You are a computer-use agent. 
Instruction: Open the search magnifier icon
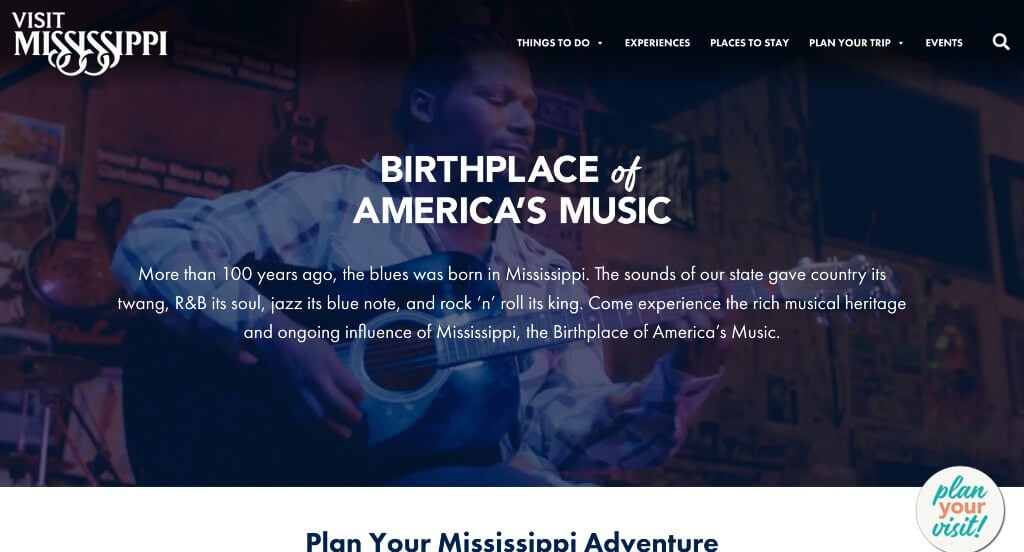1000,42
